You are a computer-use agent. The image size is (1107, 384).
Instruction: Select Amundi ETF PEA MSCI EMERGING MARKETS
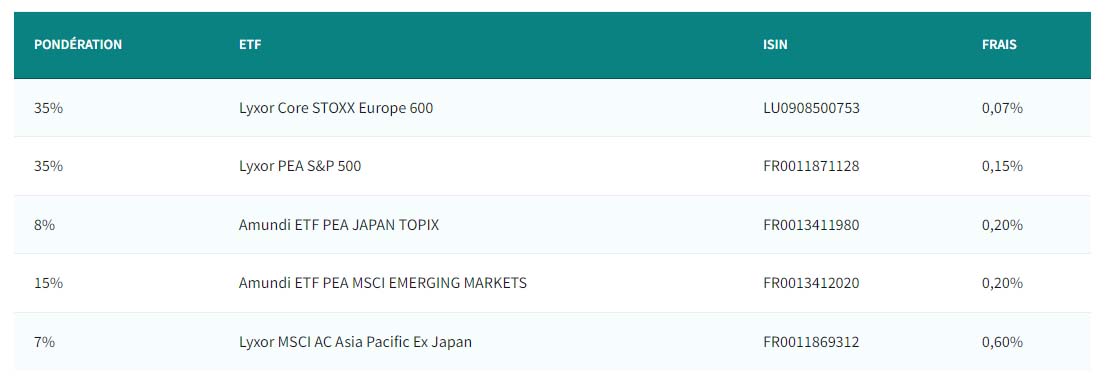pos(383,283)
